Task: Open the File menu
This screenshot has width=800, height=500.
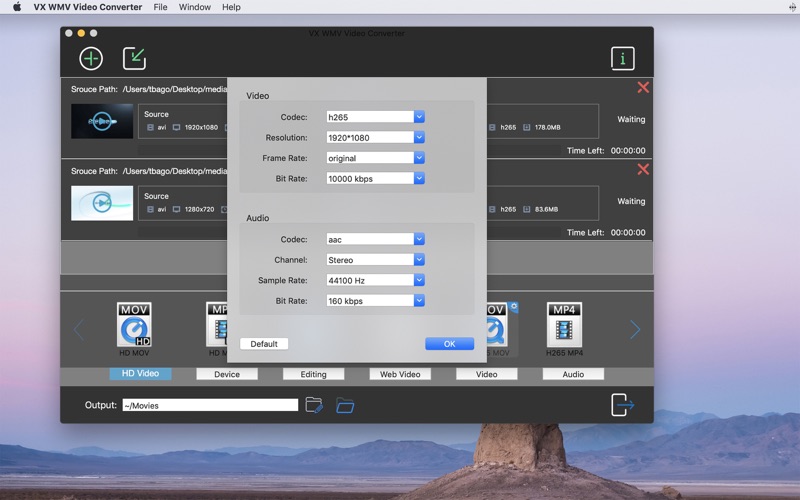Action: tap(160, 7)
